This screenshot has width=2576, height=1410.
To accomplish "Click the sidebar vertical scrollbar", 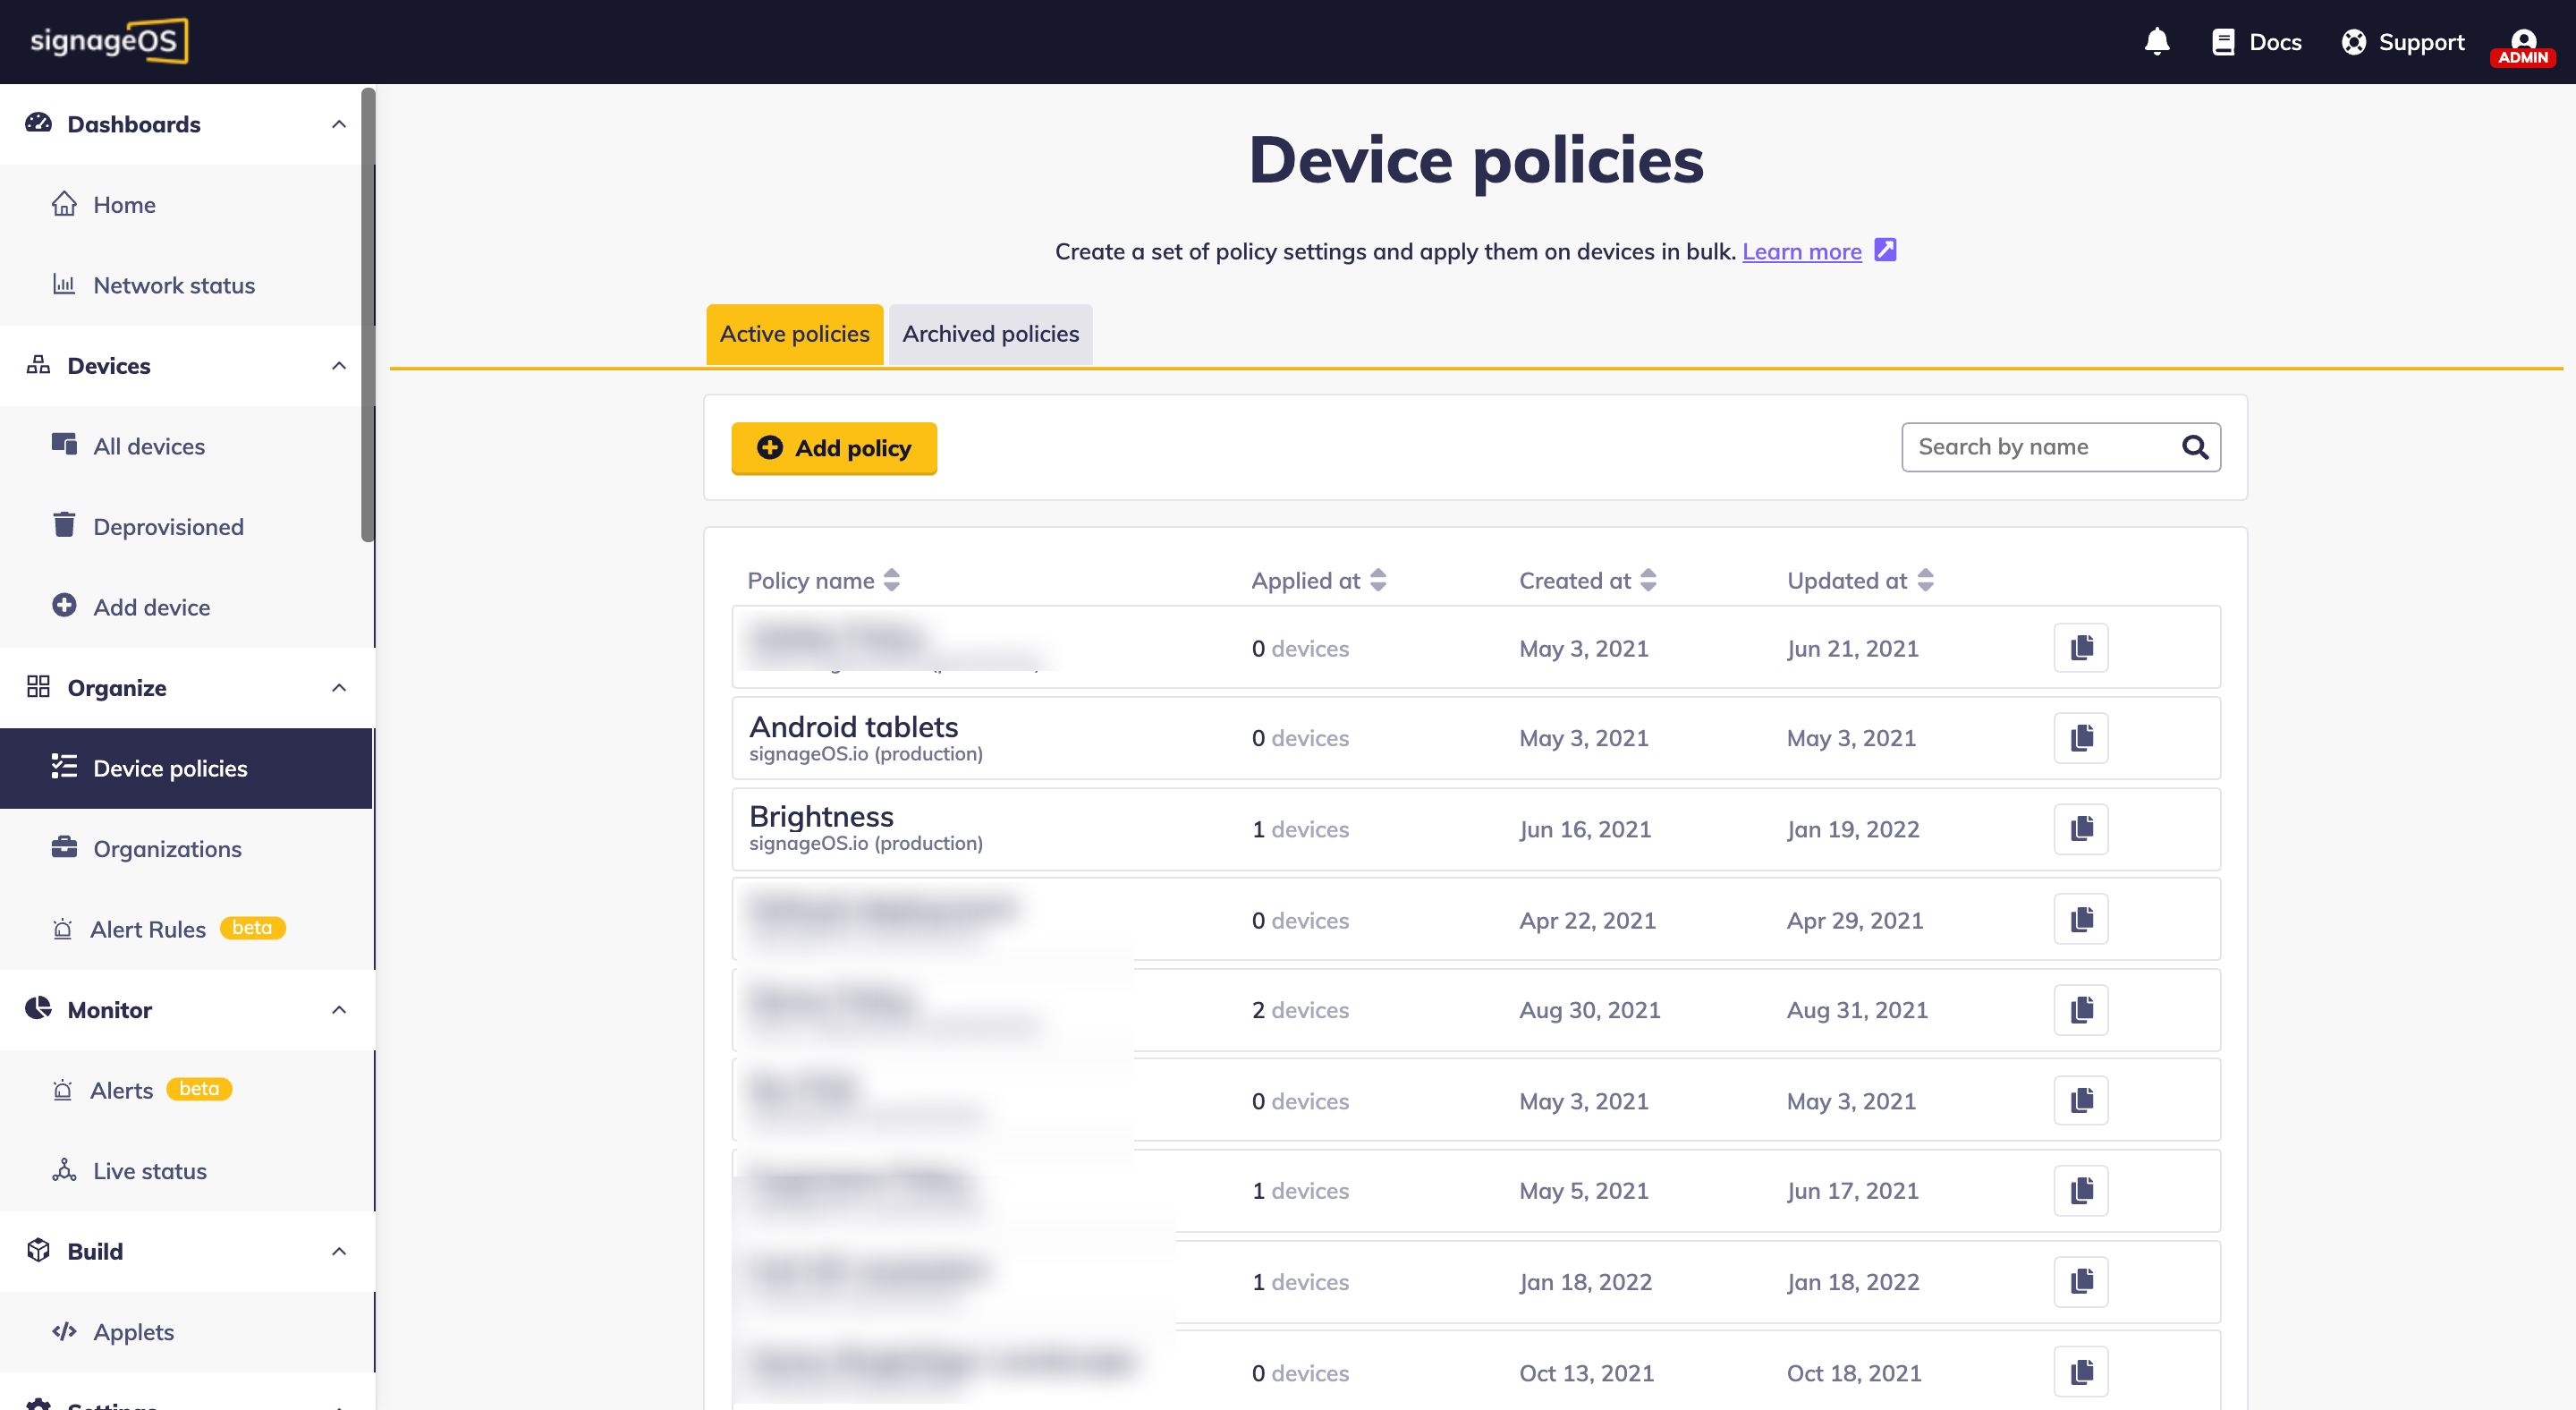I will [368, 315].
